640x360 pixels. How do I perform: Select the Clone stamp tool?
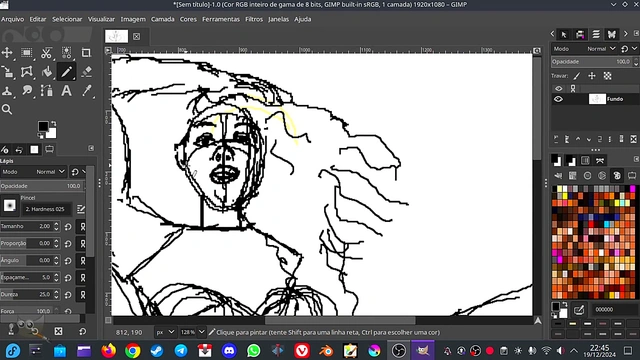7,91
